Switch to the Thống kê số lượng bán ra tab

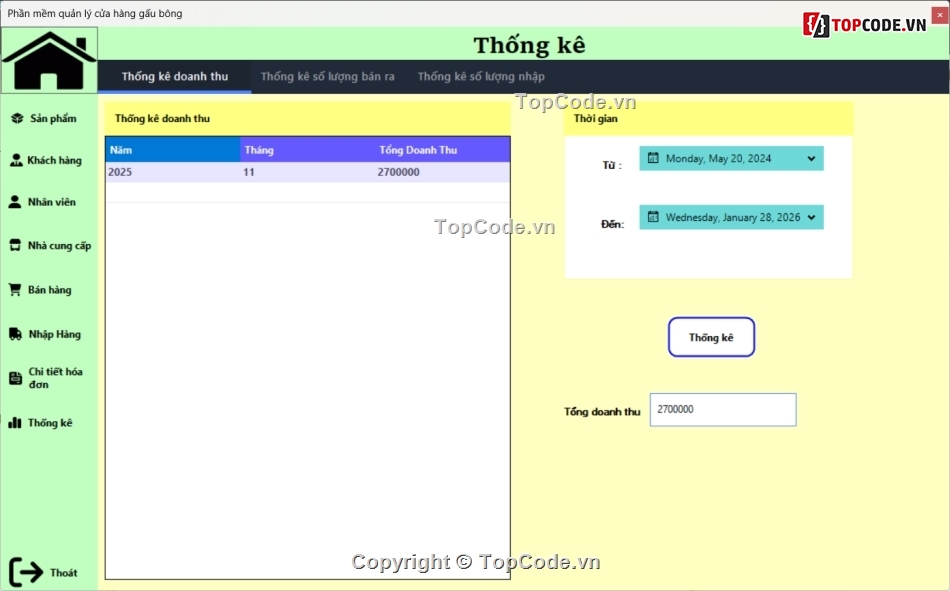[x=328, y=76]
